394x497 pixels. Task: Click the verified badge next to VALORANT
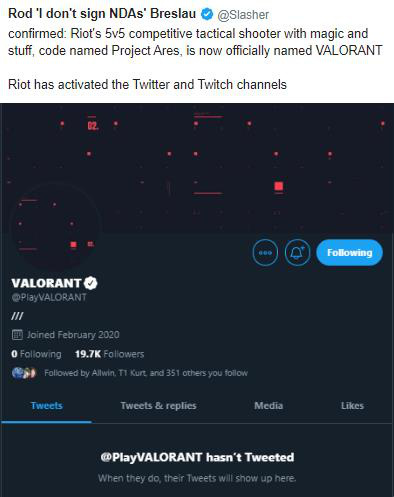pos(90,283)
